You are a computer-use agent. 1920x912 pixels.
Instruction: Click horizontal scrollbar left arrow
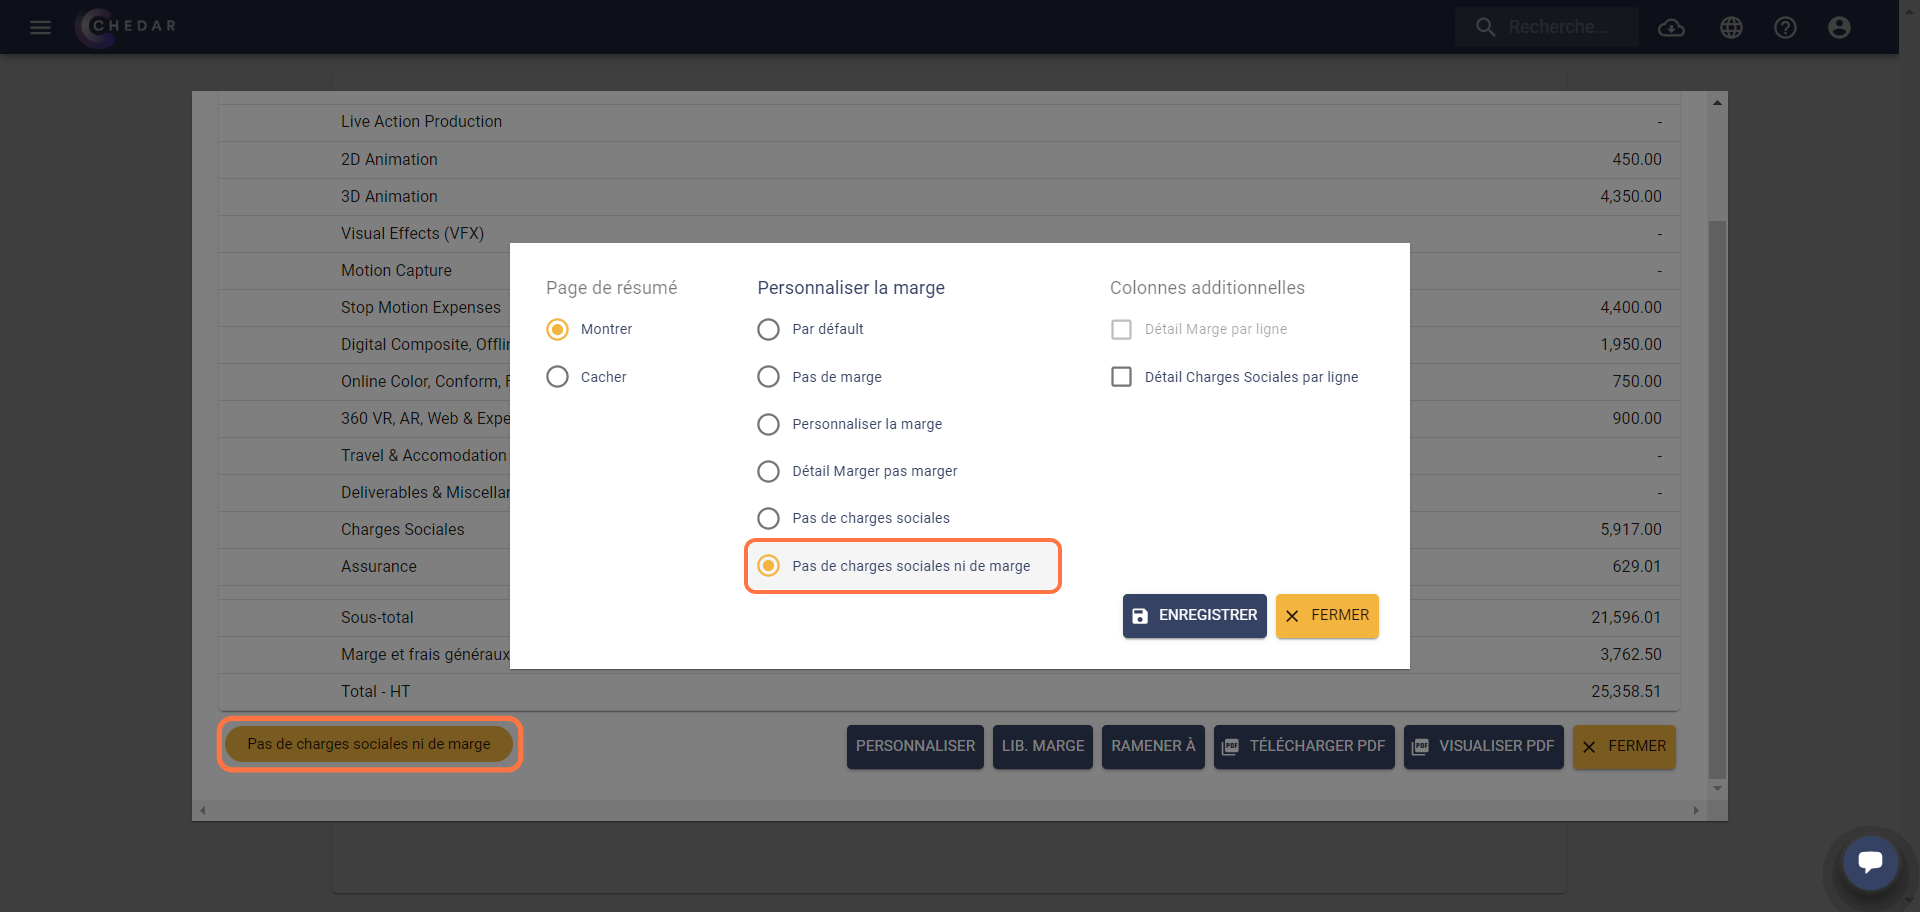[x=203, y=811]
